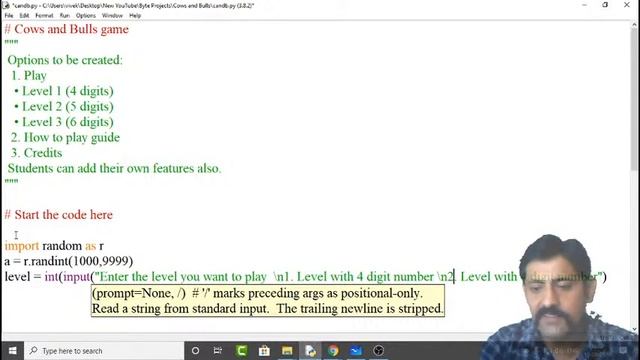Click the "Level 1 (4 digits)" line
This screenshot has height=360, width=640.
[x=68, y=91]
